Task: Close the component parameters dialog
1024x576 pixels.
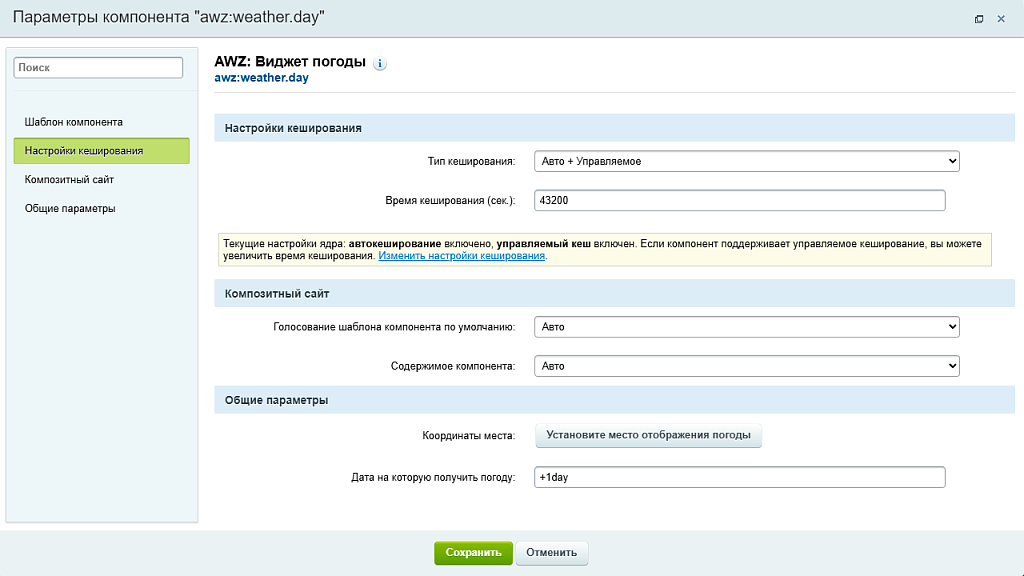Action: pos(1001,19)
